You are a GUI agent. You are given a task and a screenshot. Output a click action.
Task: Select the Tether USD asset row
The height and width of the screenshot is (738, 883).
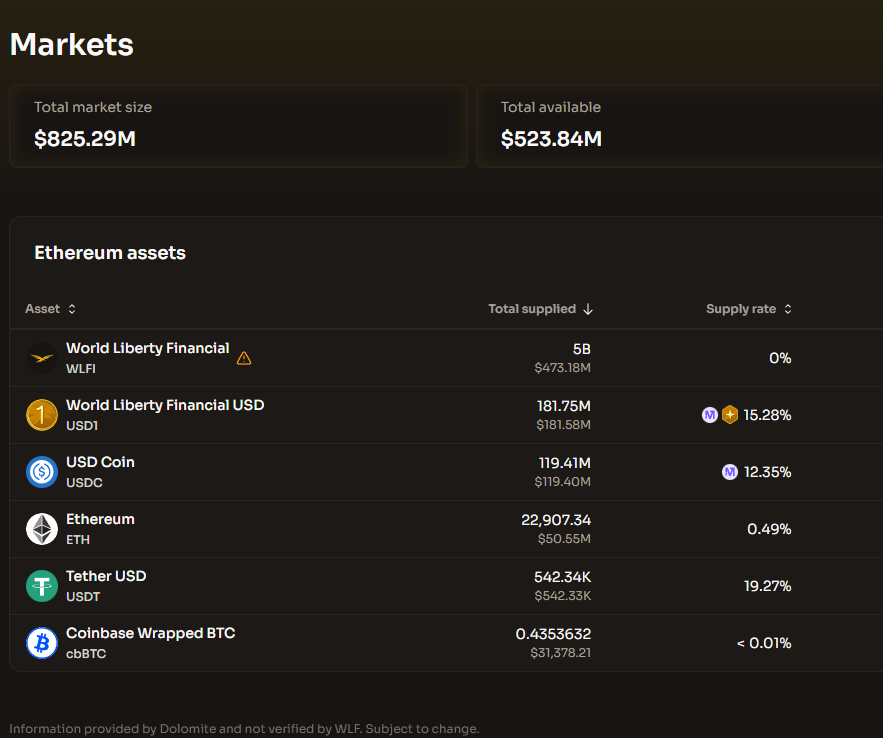(x=446, y=585)
